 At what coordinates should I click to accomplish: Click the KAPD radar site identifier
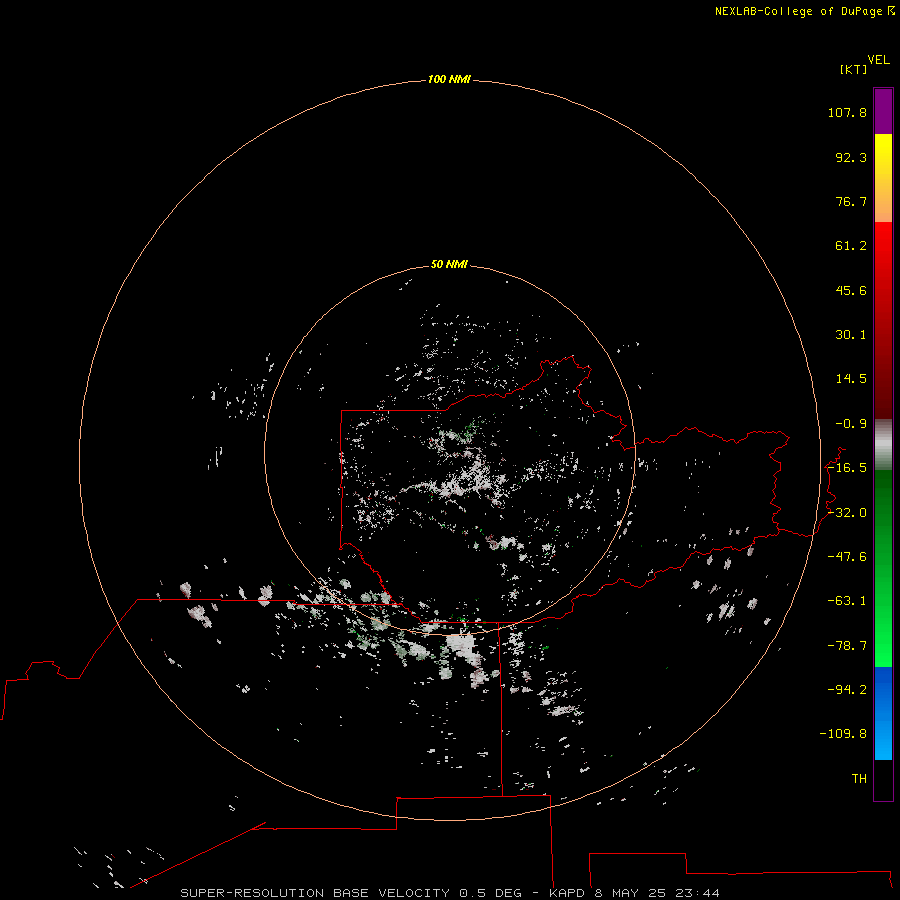tap(567, 893)
